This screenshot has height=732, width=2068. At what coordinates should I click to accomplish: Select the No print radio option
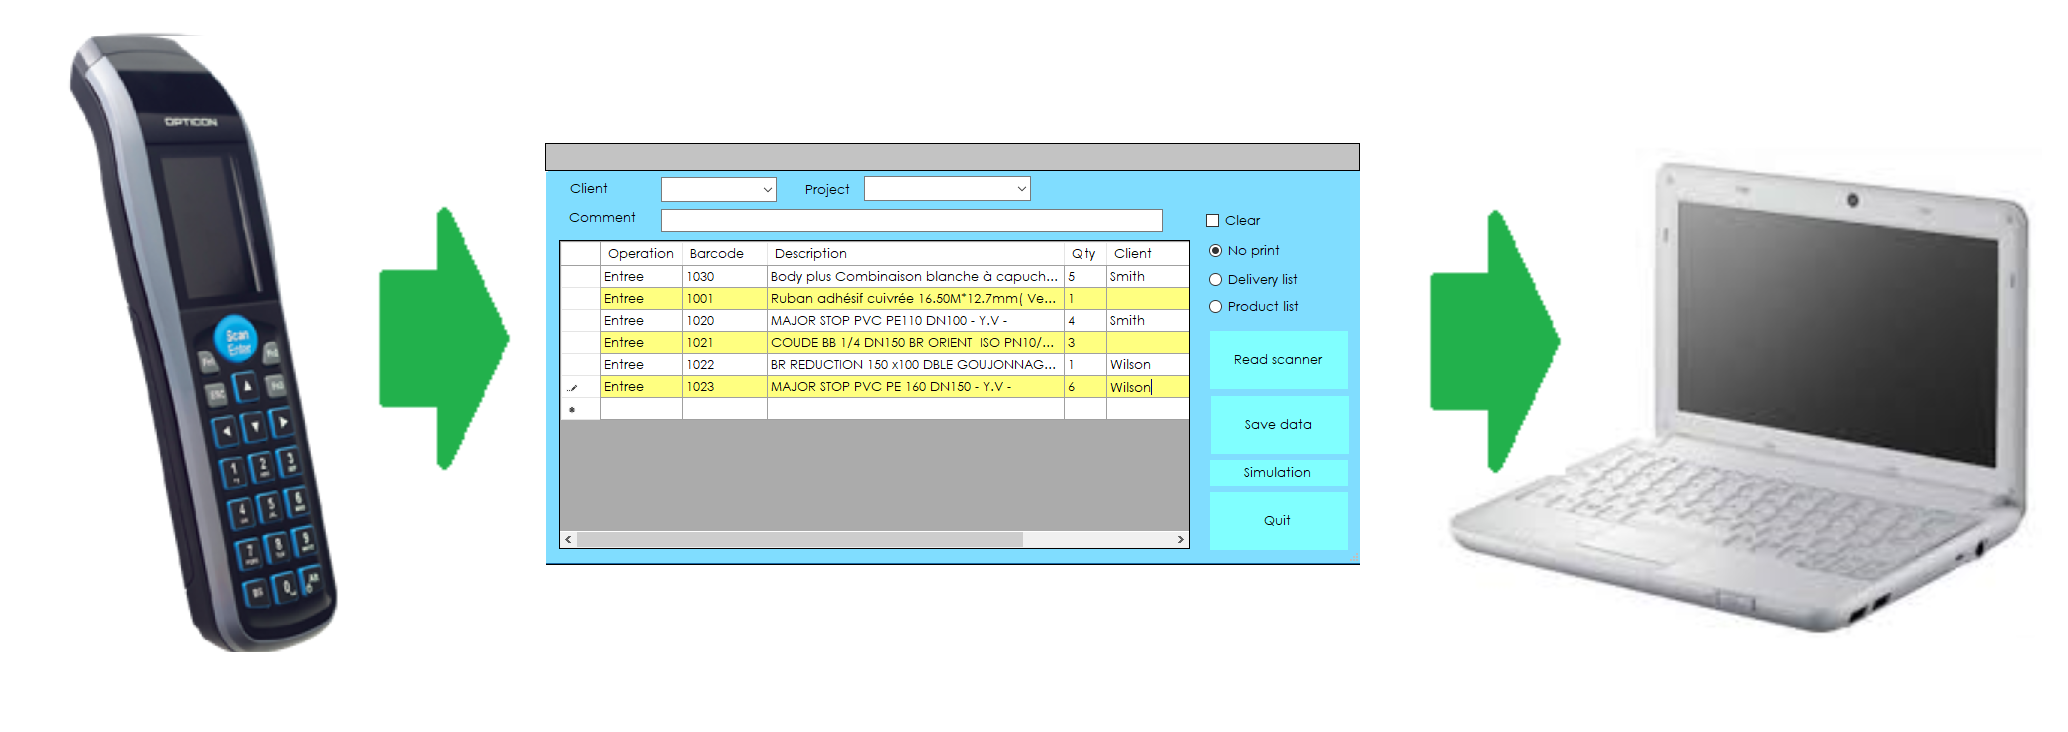coord(1215,251)
